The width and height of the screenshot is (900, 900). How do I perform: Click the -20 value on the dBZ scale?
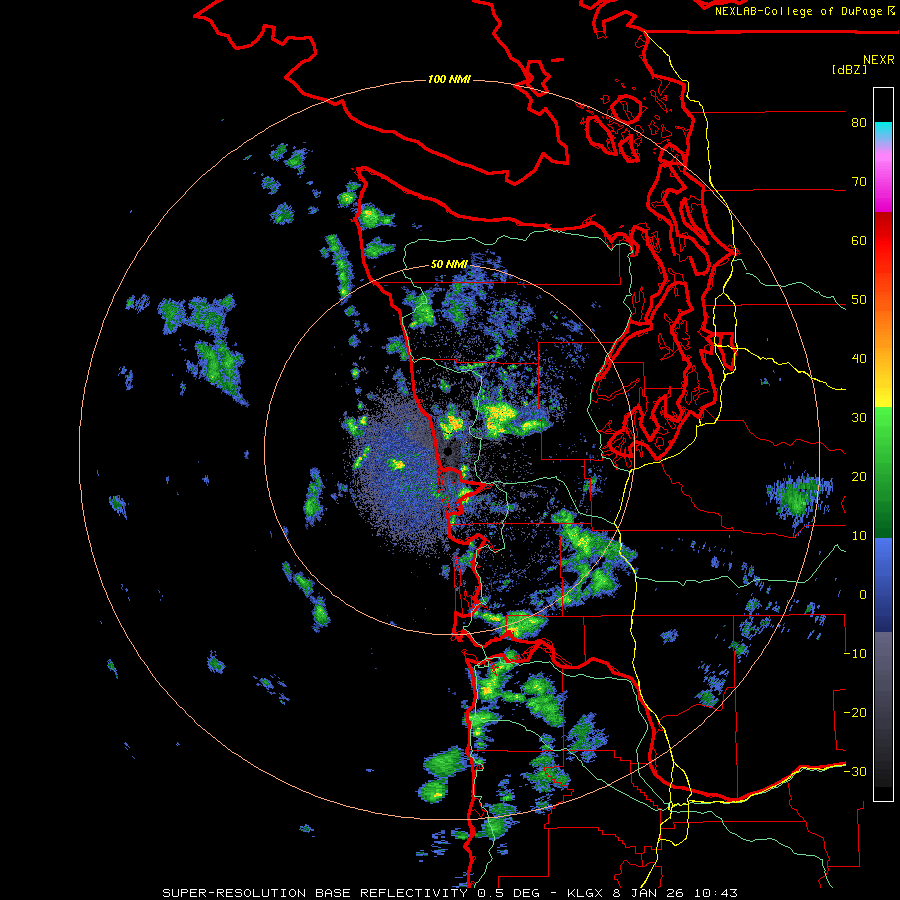click(855, 713)
